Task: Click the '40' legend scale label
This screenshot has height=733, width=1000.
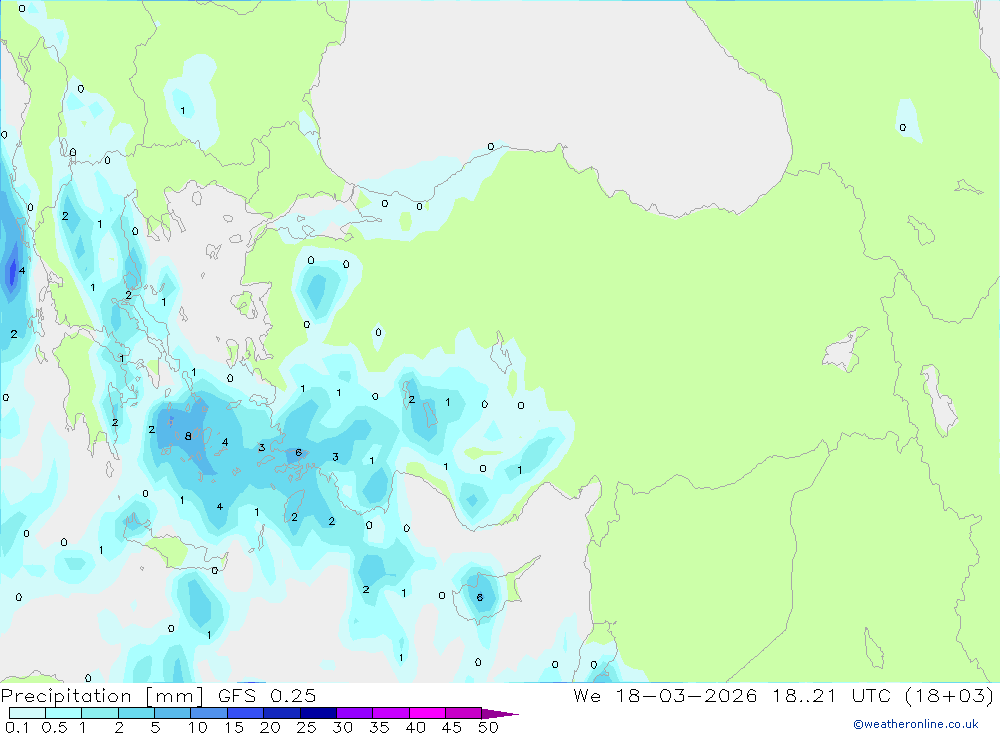Action: click(x=416, y=727)
